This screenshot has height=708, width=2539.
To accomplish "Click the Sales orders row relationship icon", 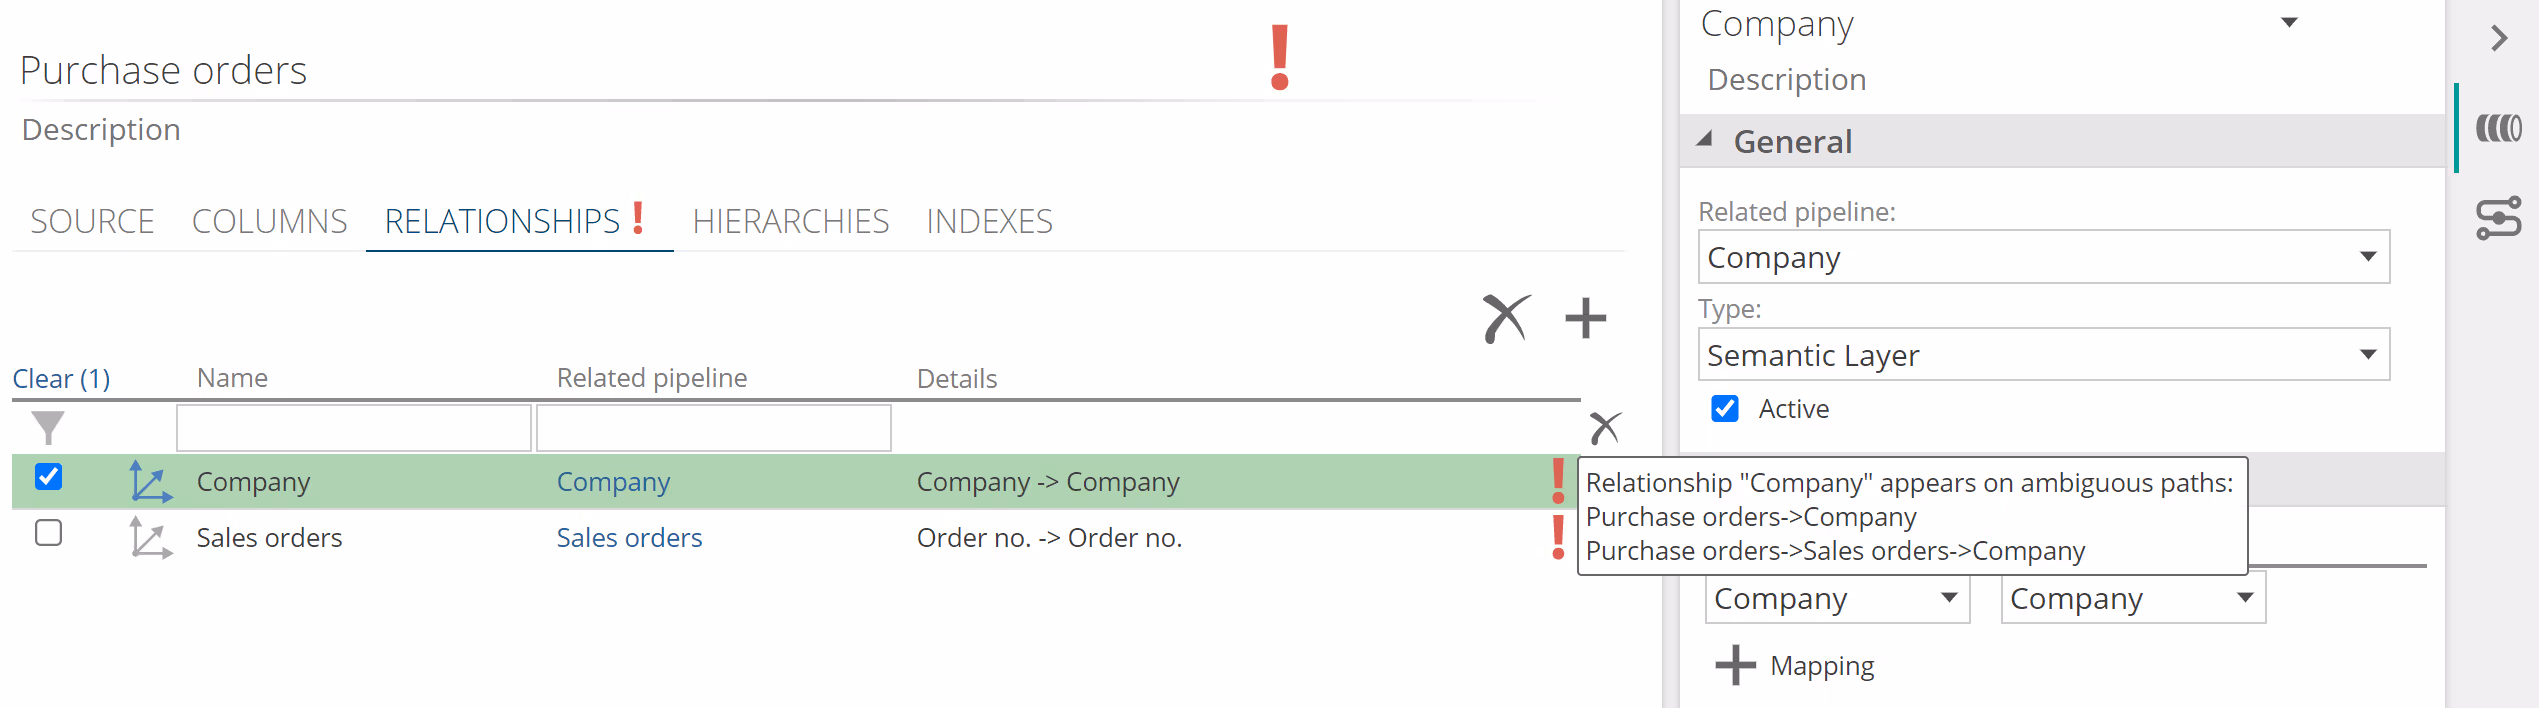I will 150,538.
